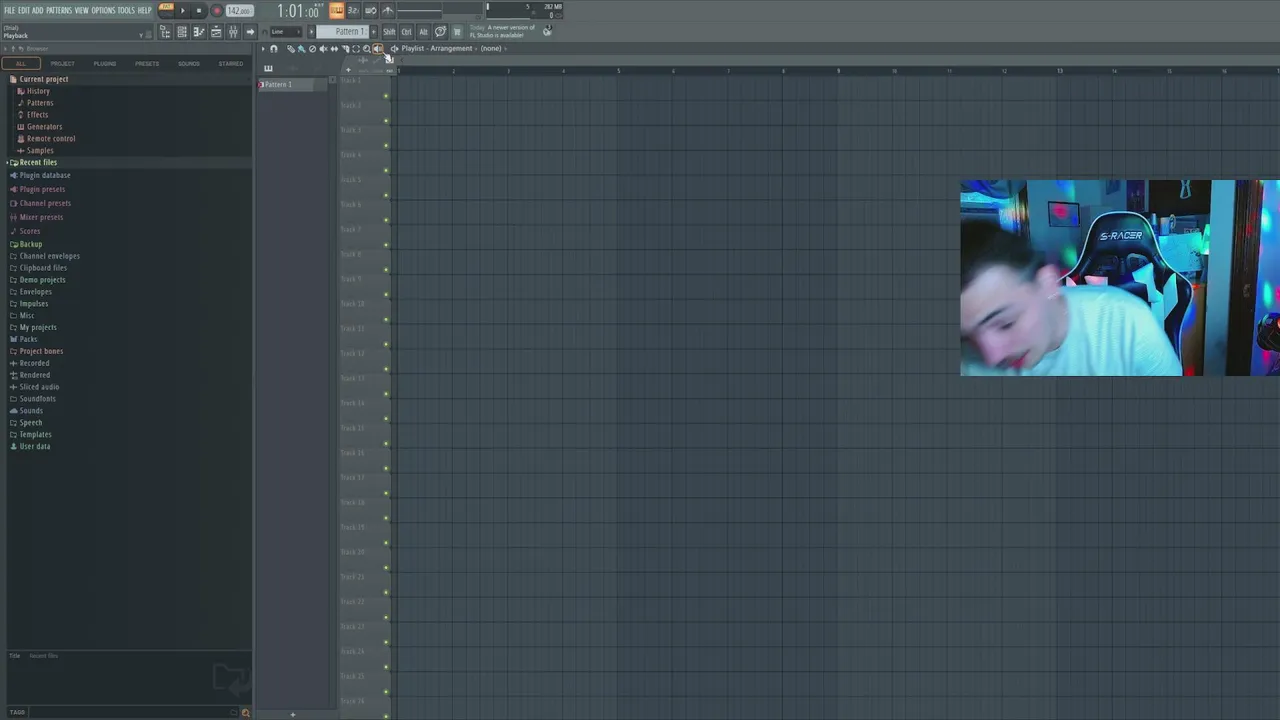Click the tempo 142 value field
Viewport: 1280px width, 720px height.
[239, 10]
